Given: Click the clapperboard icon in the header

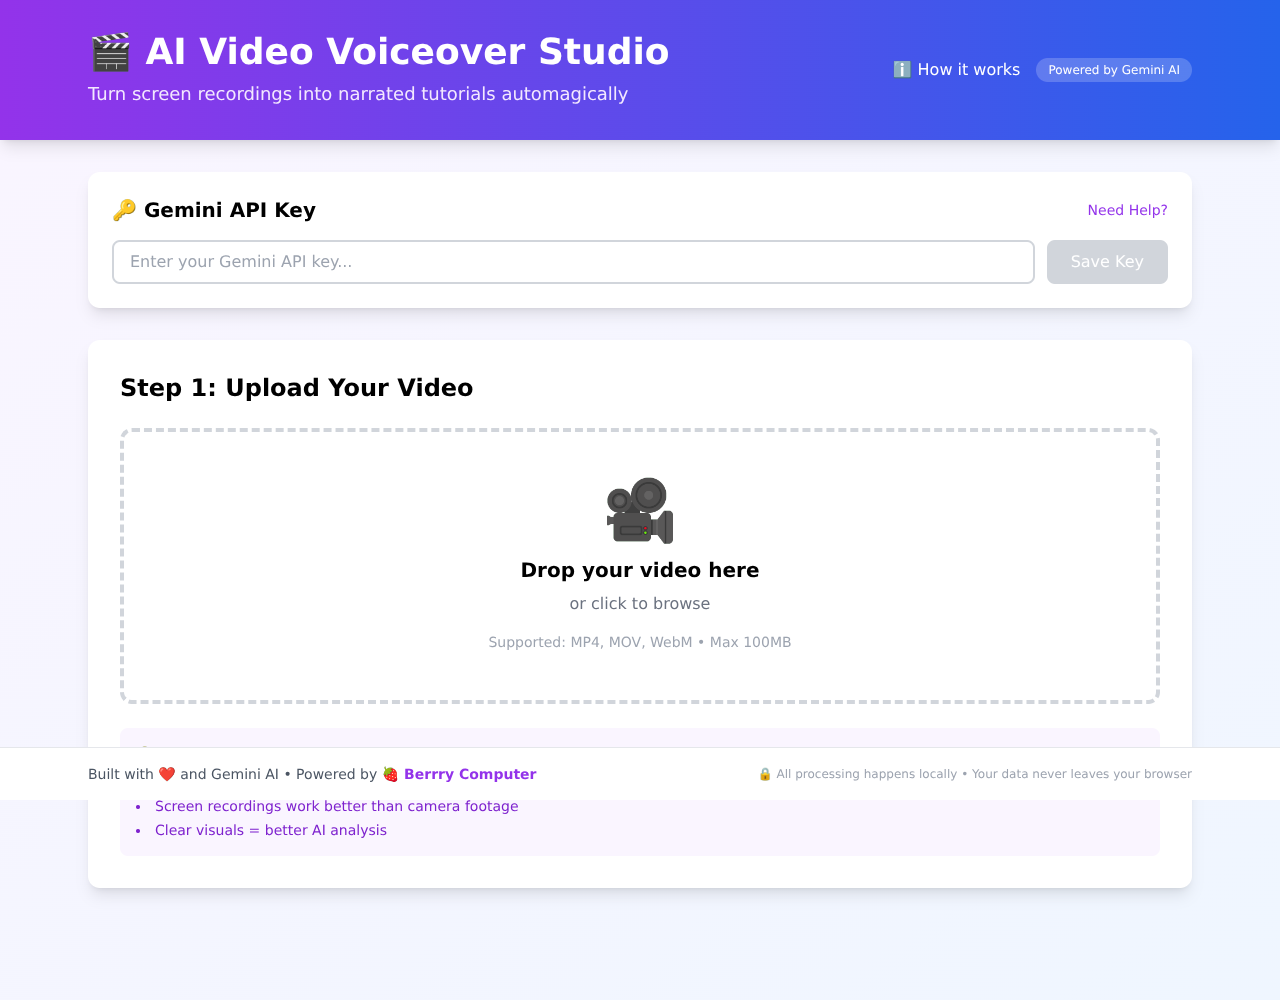Looking at the screenshot, I should click(x=109, y=50).
